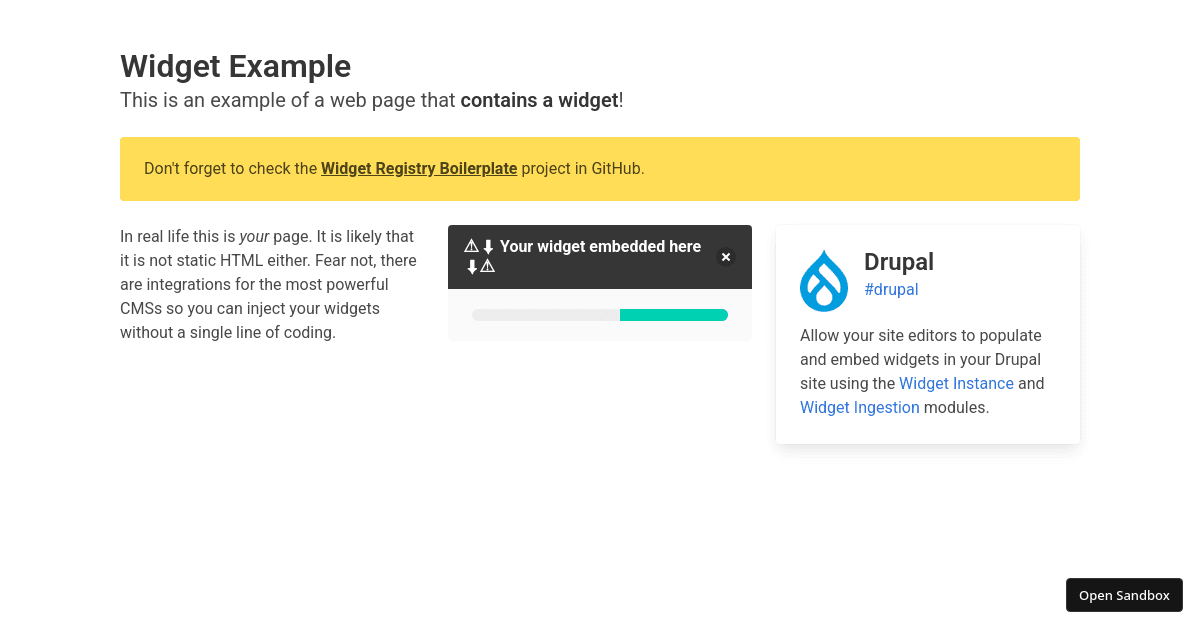Click the introductory paragraph text

click(268, 284)
